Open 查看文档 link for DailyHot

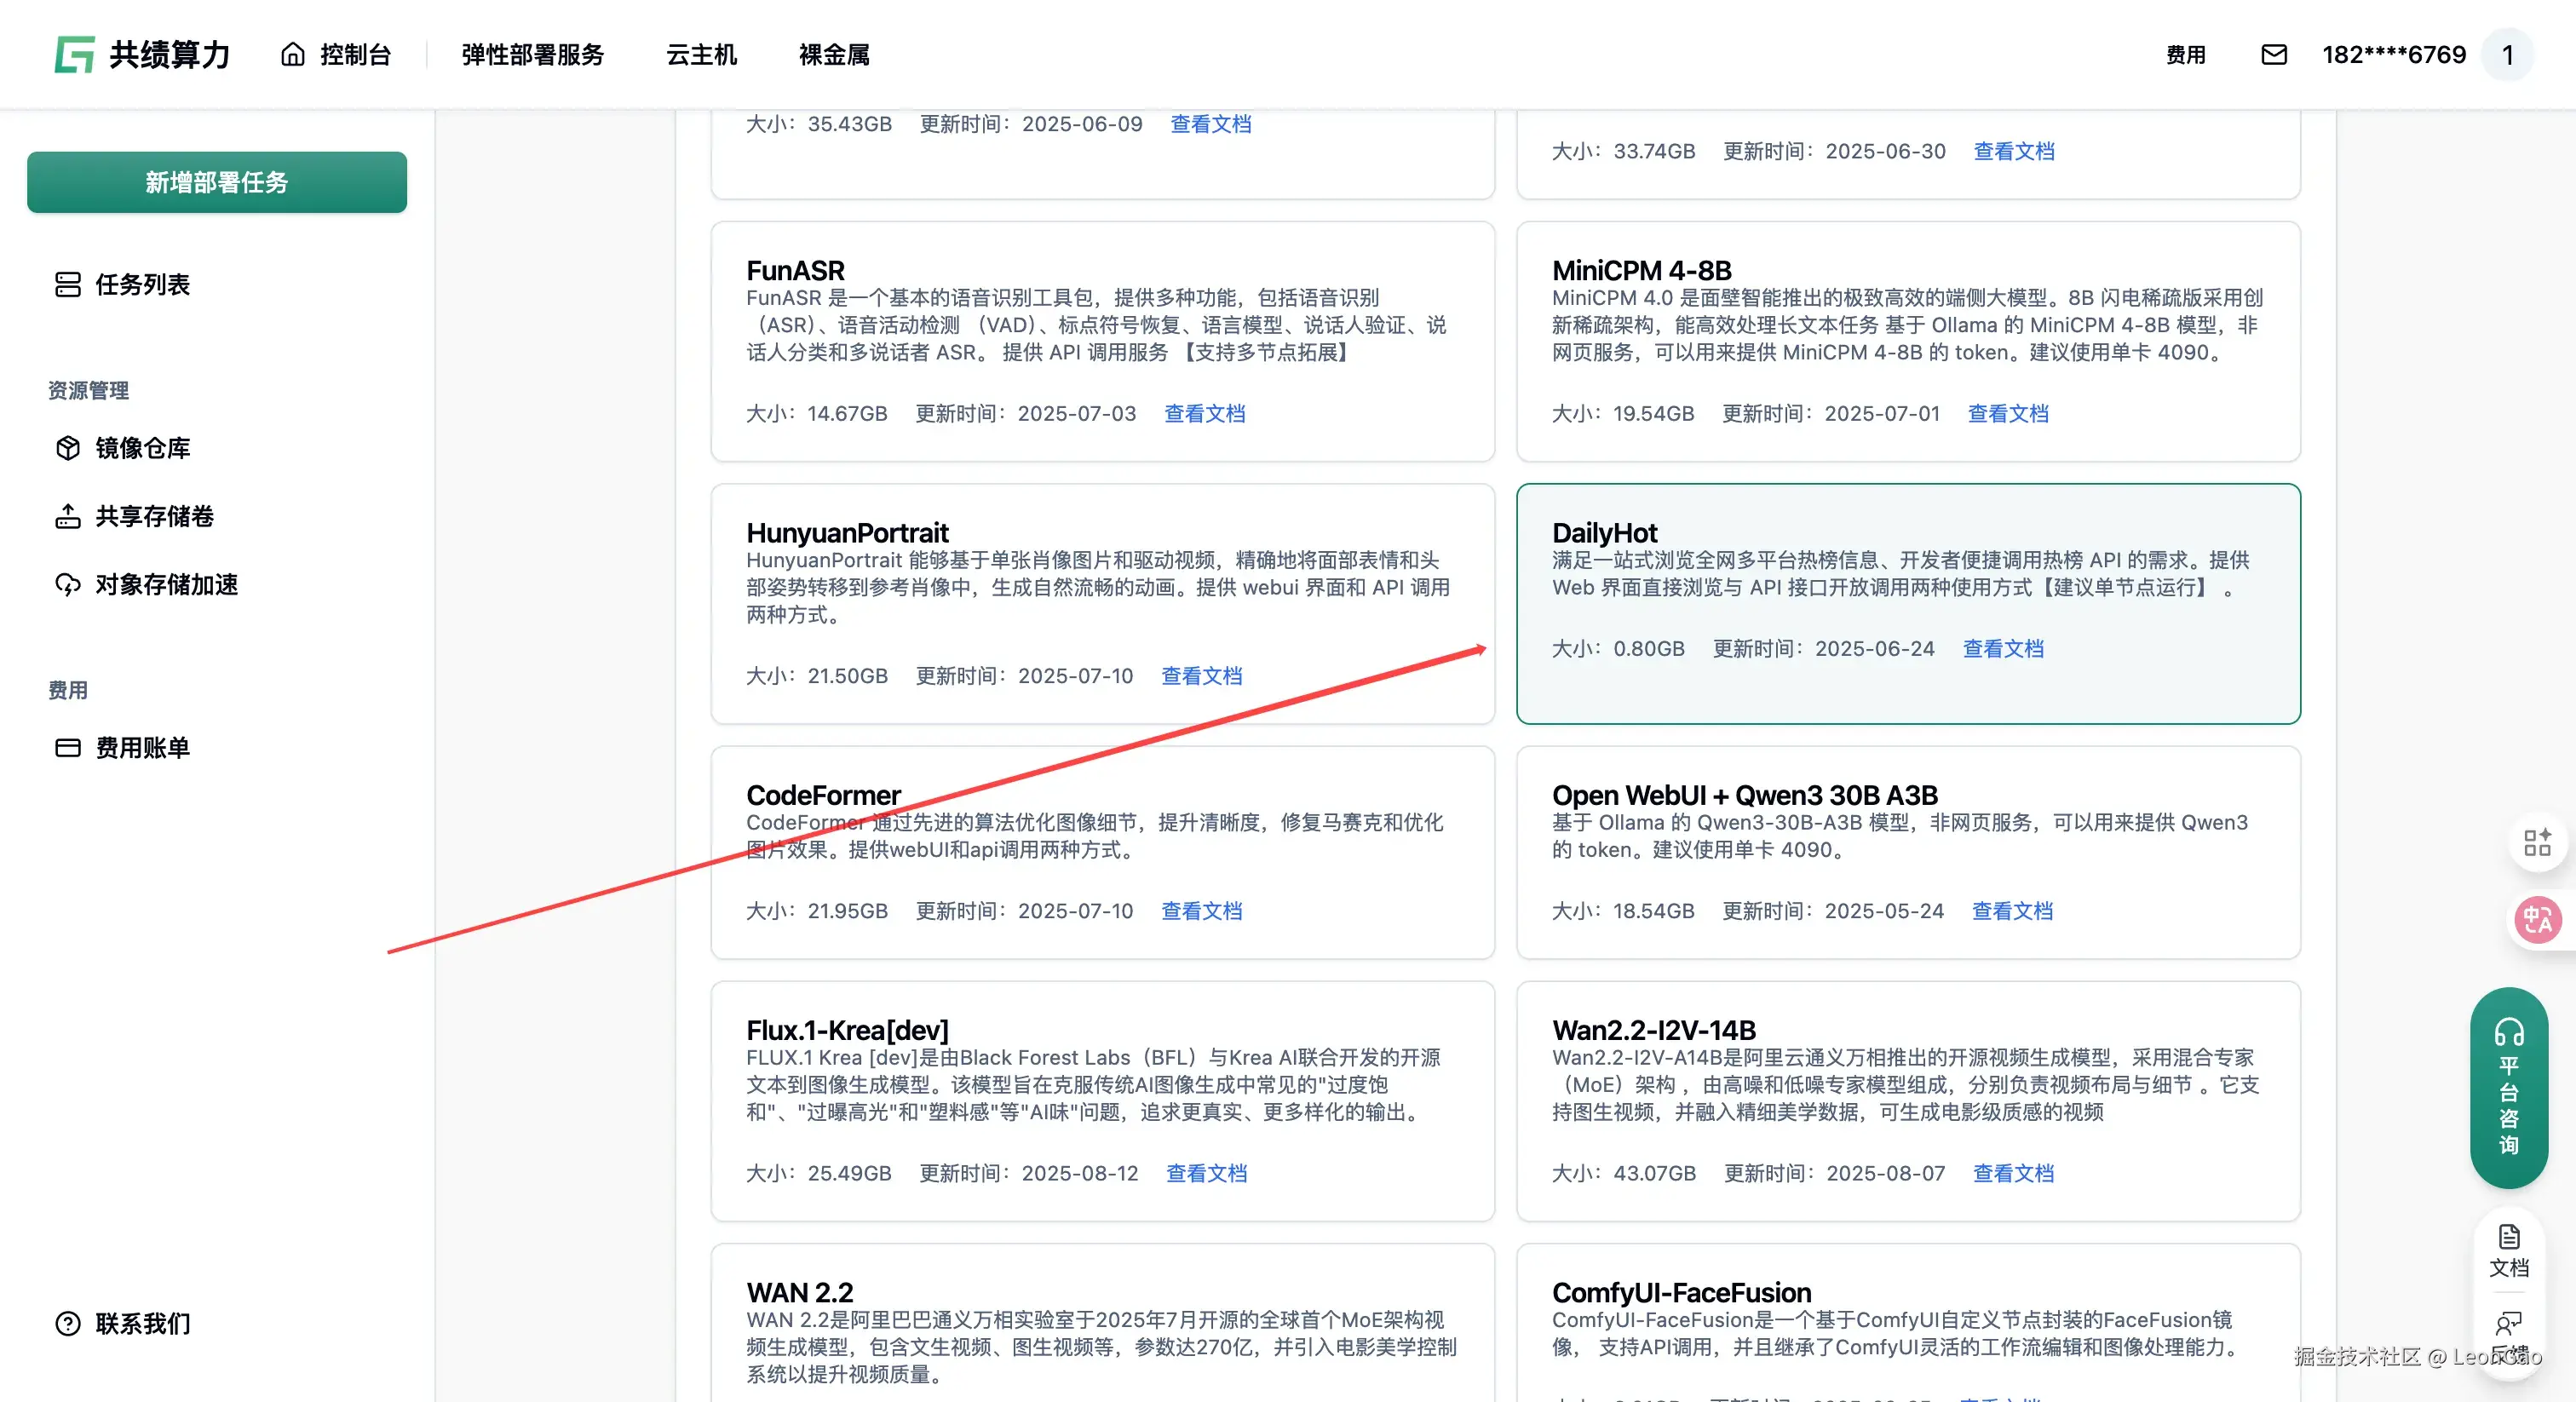2003,648
